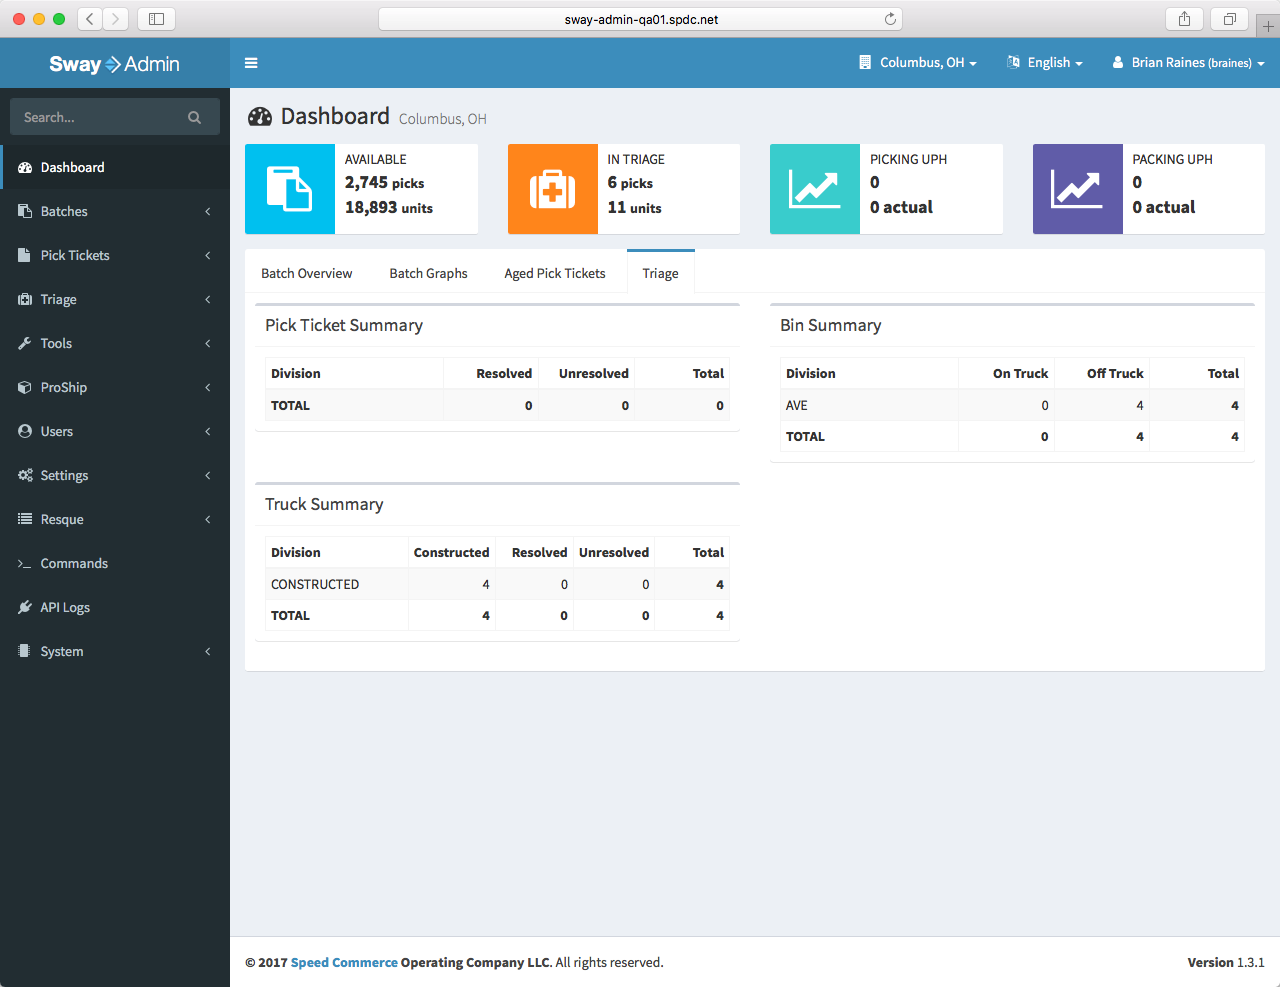This screenshot has height=987, width=1280.
Task: Click the browser address bar
Action: click(x=640, y=19)
